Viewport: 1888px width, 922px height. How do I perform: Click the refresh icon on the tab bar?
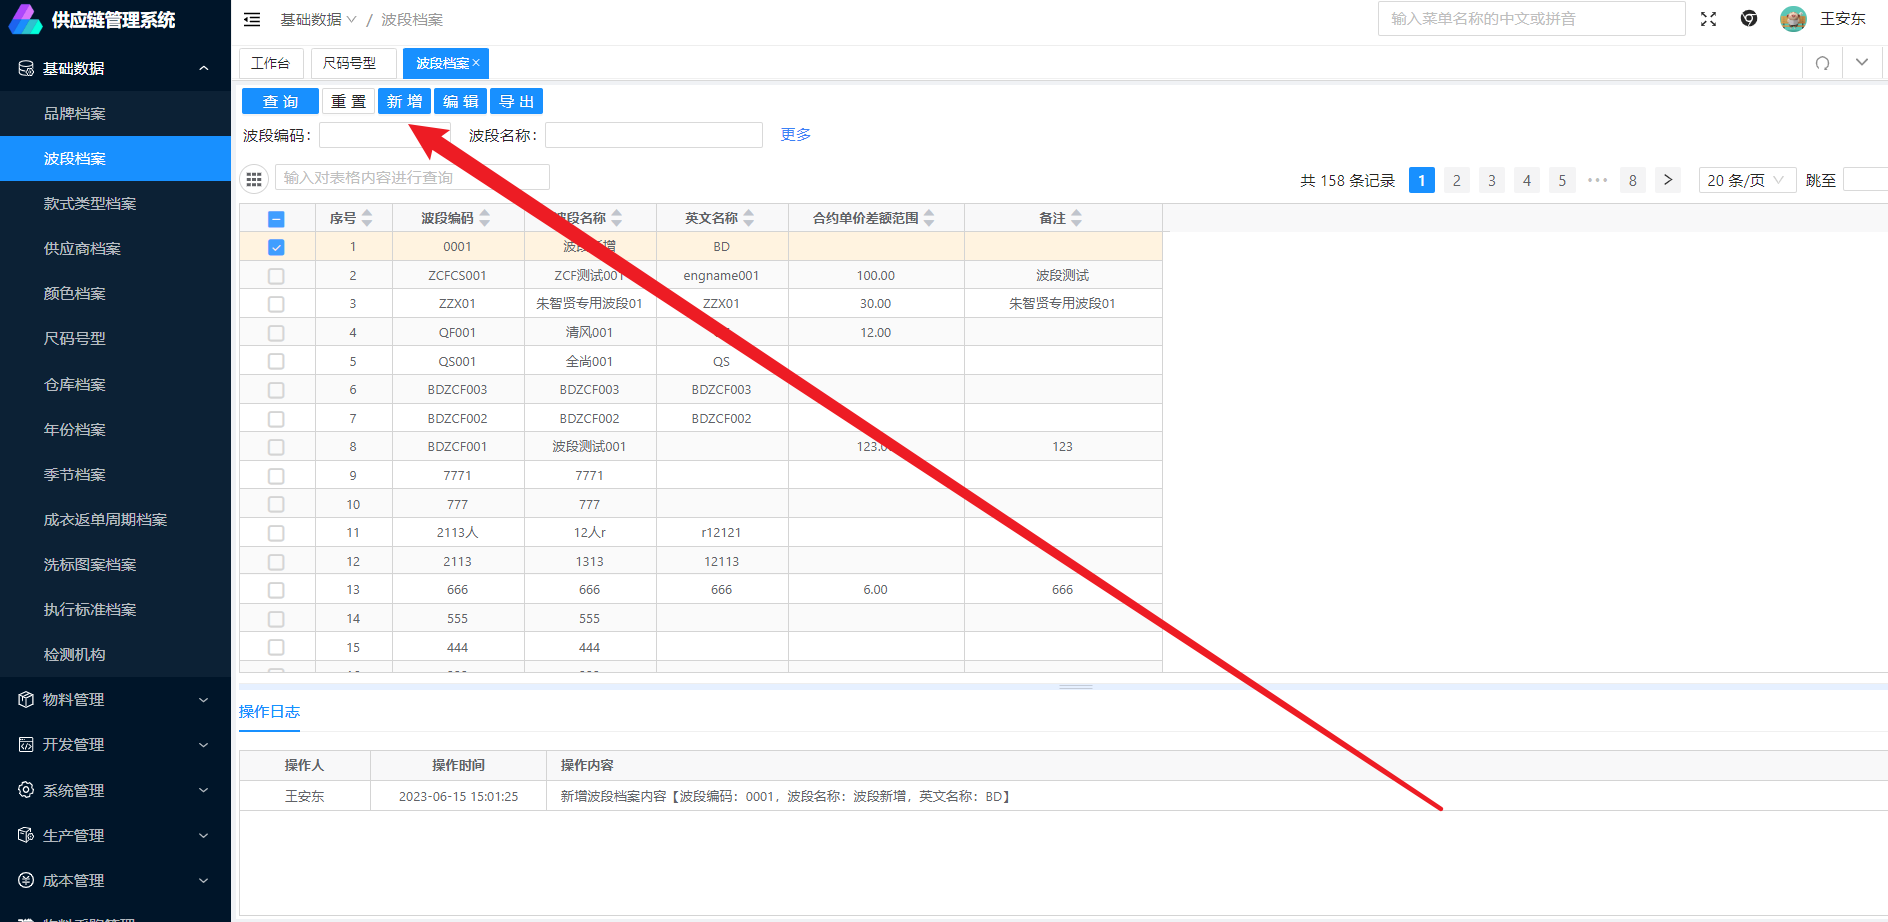[1822, 63]
